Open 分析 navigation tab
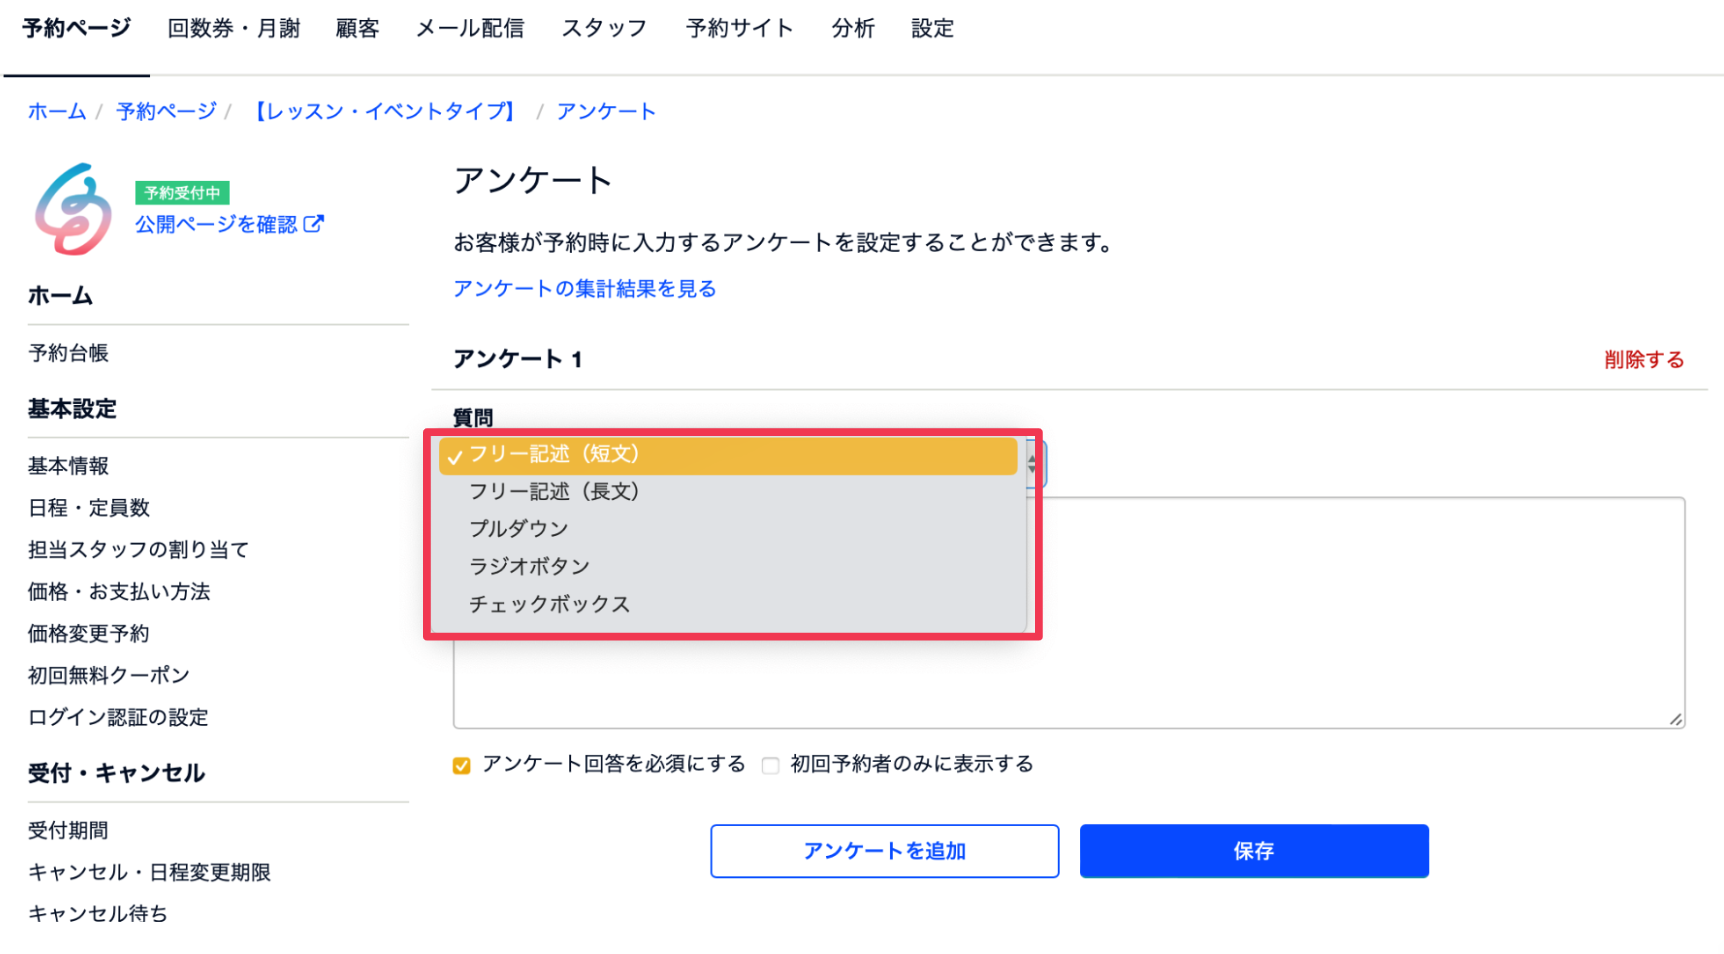 pyautogui.click(x=853, y=28)
